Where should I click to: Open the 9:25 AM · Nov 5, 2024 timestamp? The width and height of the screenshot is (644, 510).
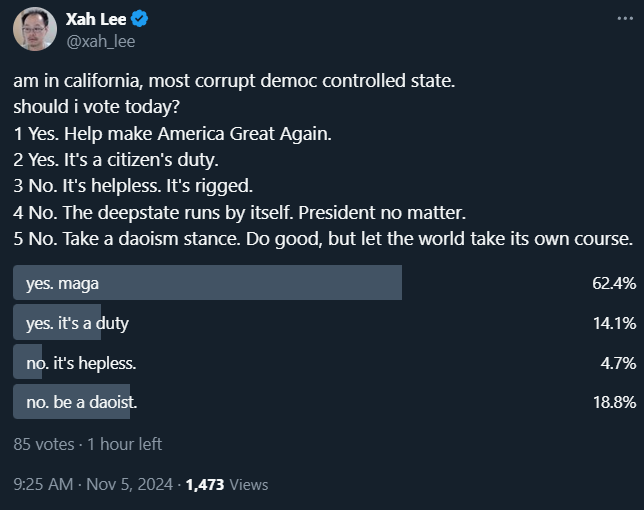(x=91, y=484)
